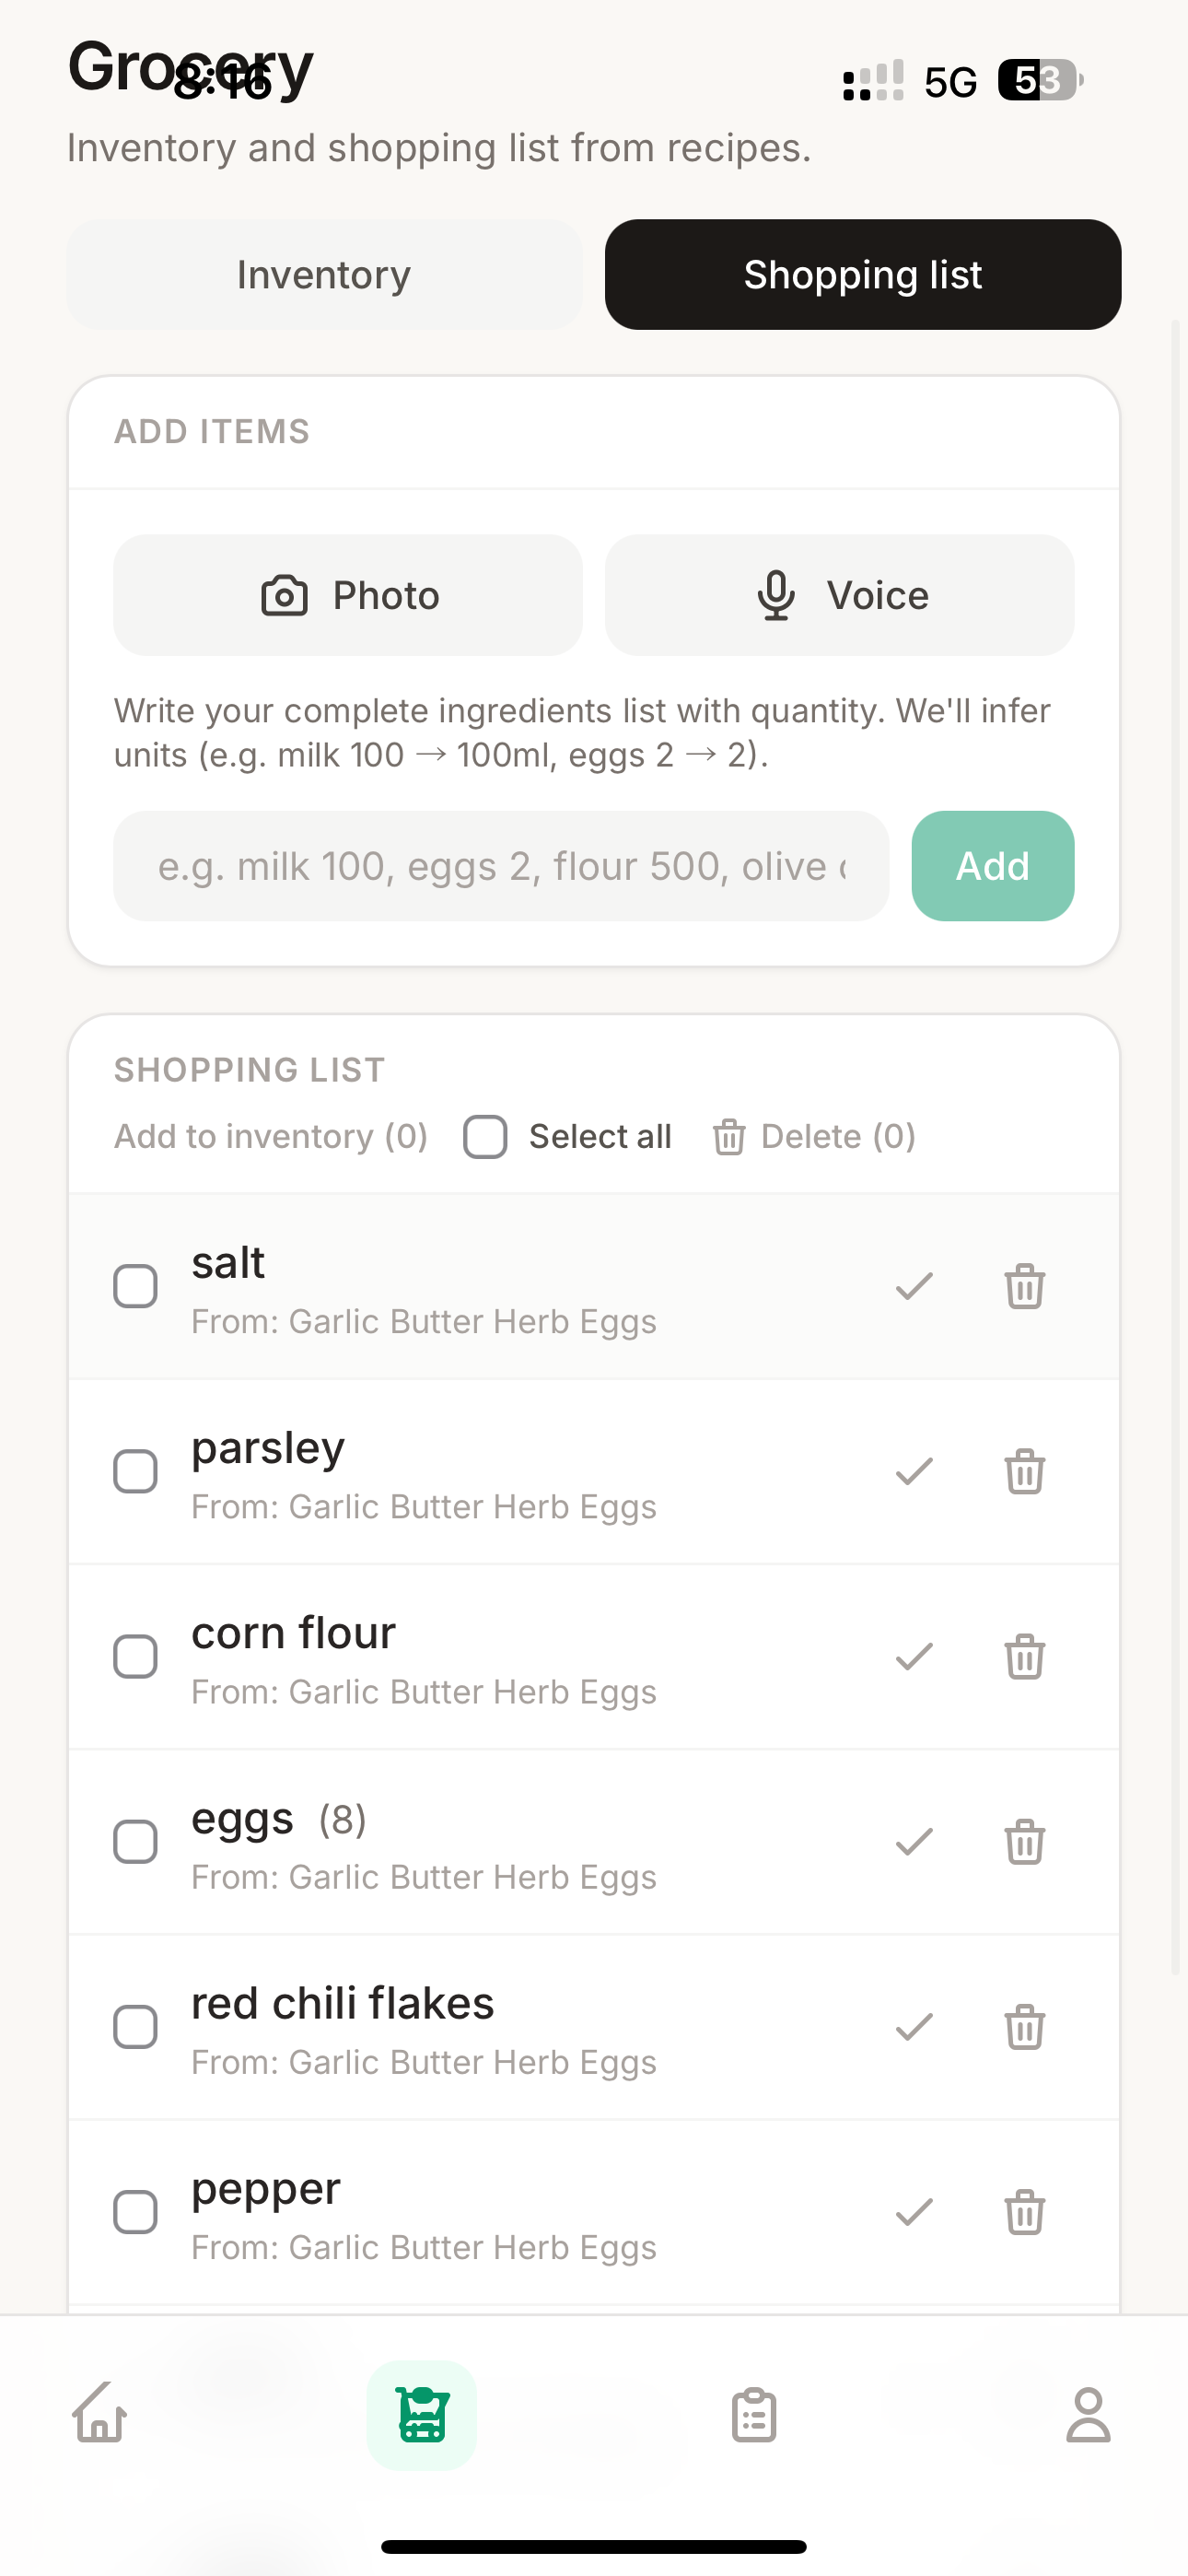Check the salt item checkbox
Viewport: 1188px width, 2576px height.
tap(136, 1286)
